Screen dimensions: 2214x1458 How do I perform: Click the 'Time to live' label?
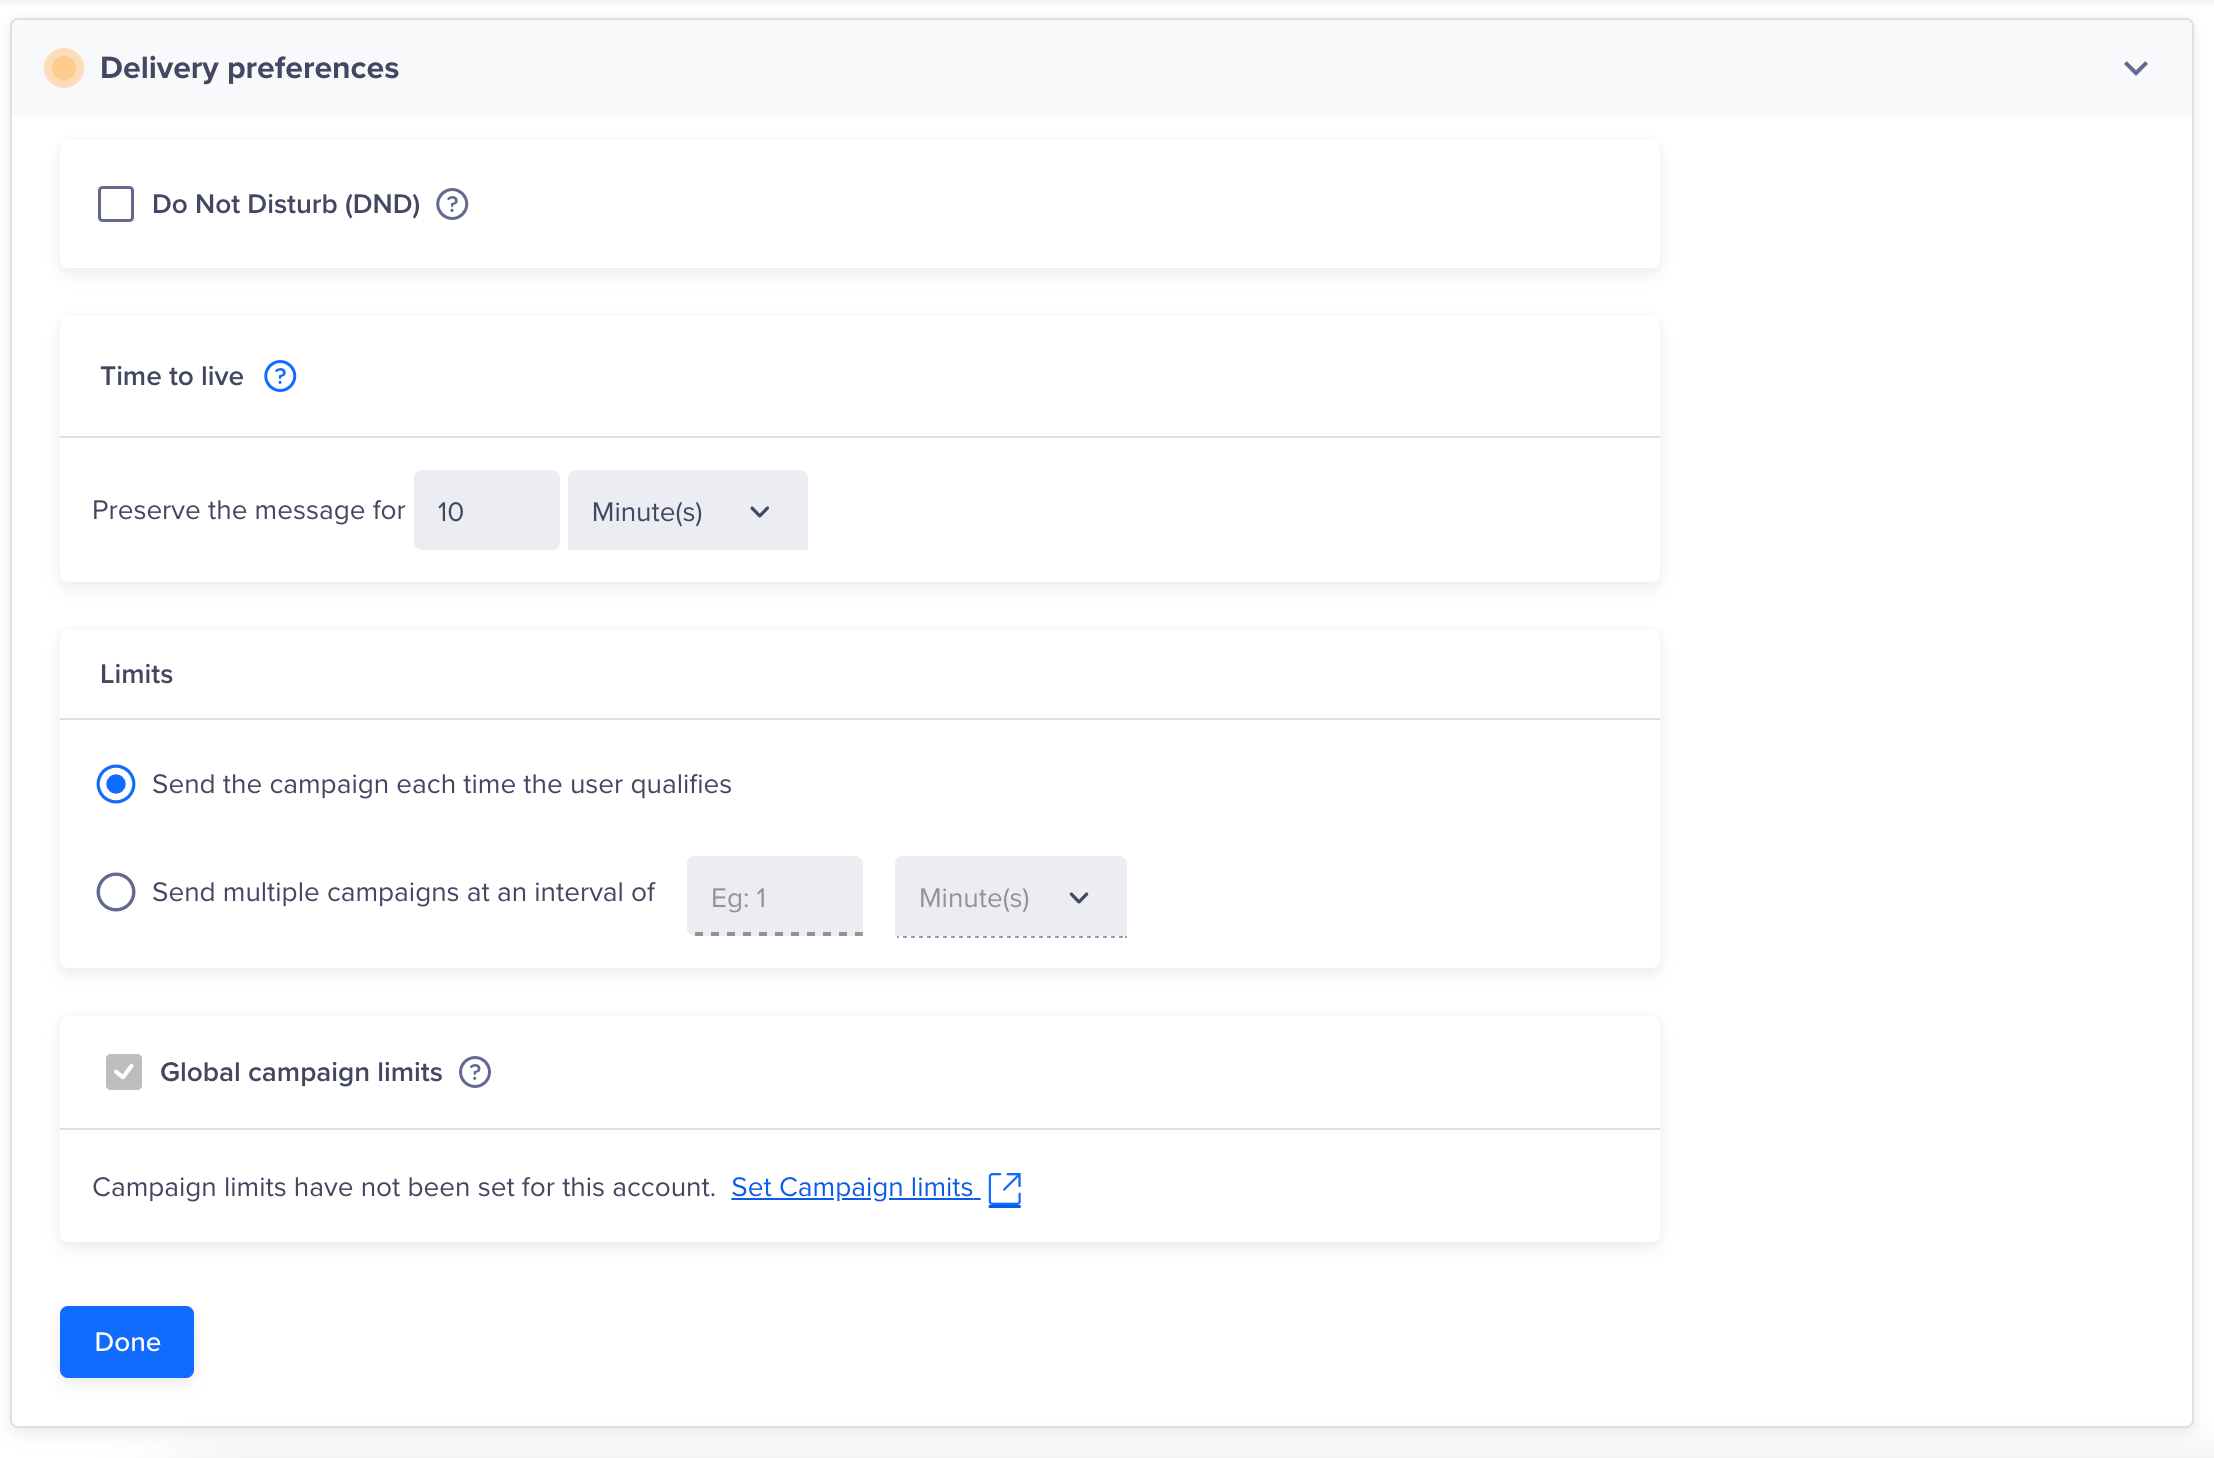(172, 376)
